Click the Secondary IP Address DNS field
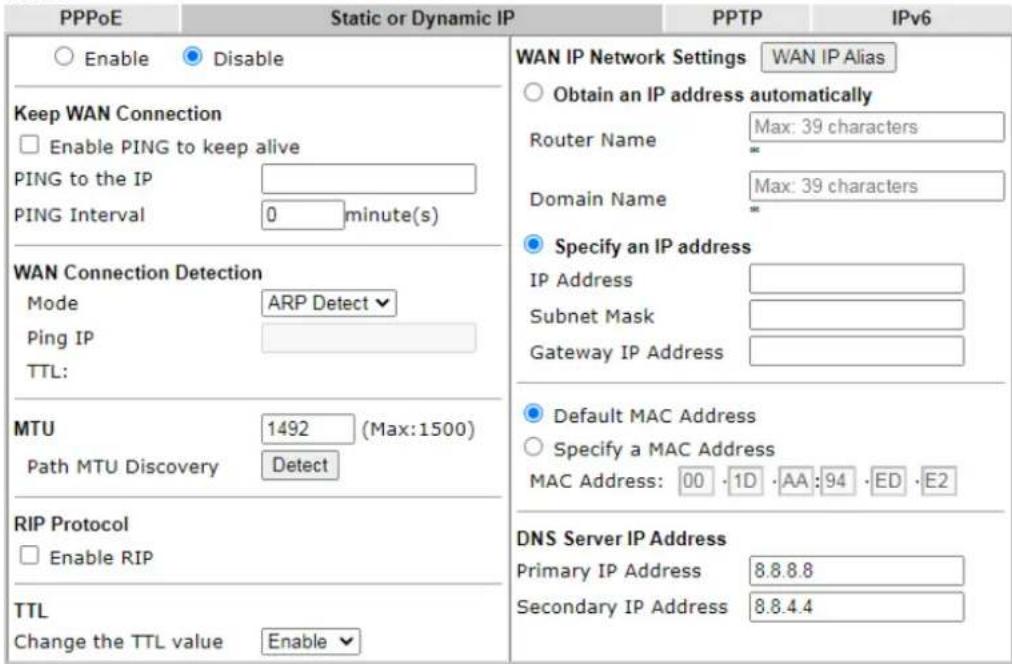Viewport: 1012px width, 664px height. [x=856, y=607]
